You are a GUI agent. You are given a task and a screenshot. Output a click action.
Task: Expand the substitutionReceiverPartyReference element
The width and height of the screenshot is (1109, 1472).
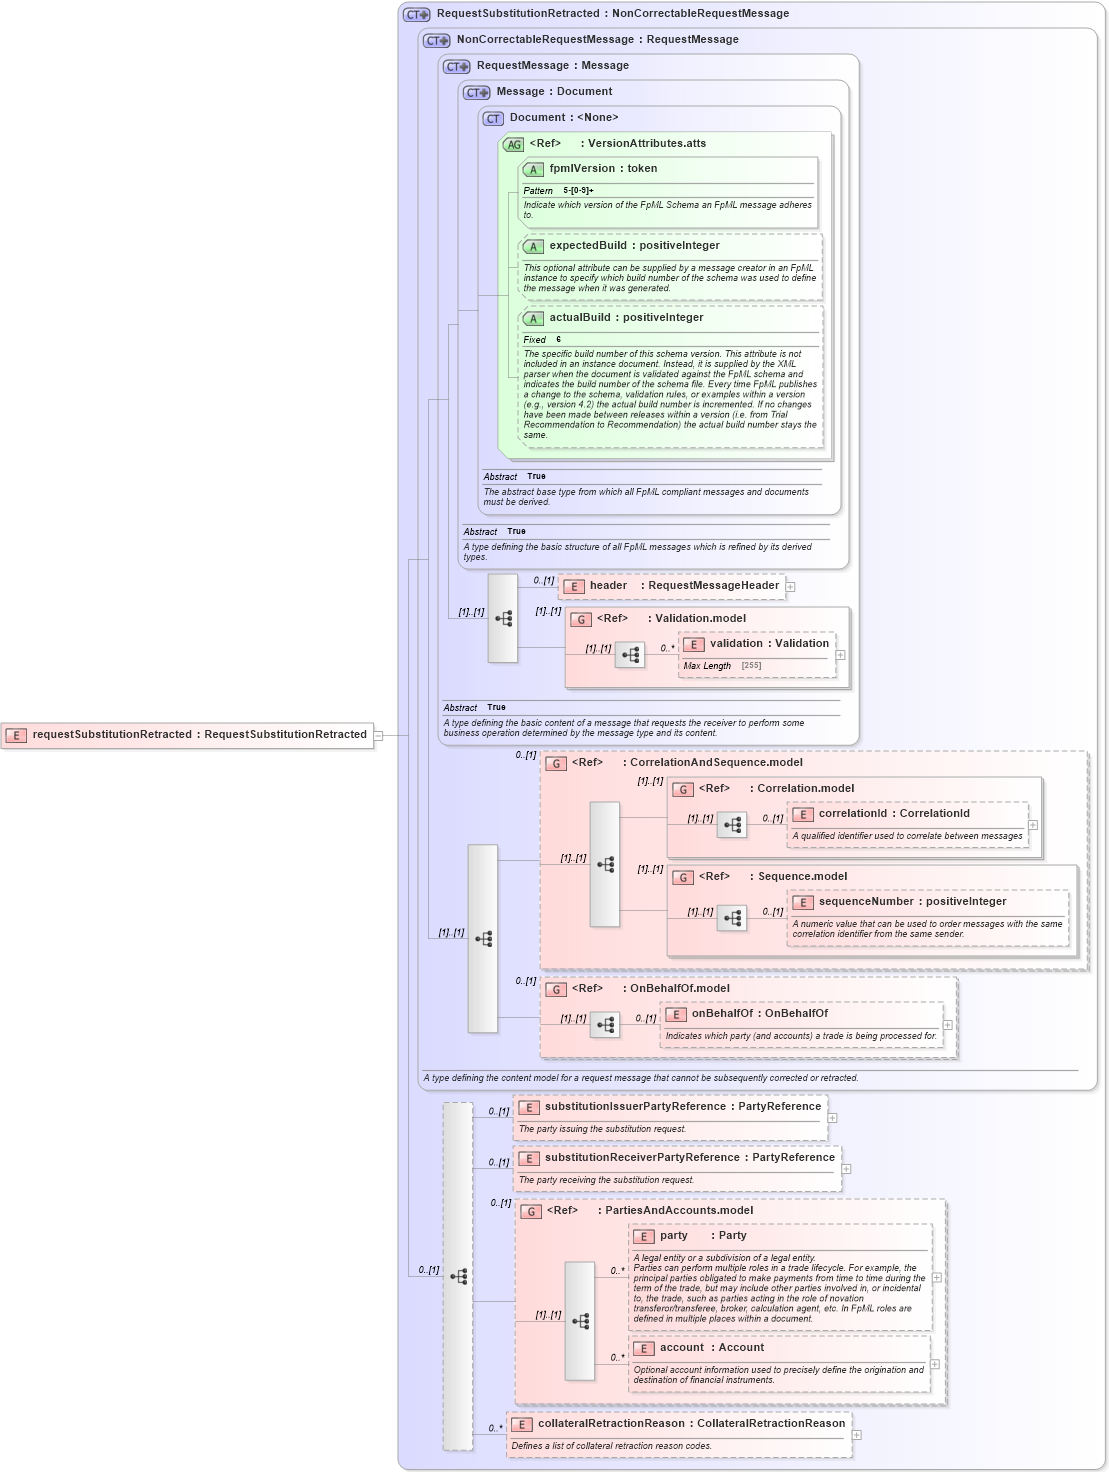[x=846, y=1169]
